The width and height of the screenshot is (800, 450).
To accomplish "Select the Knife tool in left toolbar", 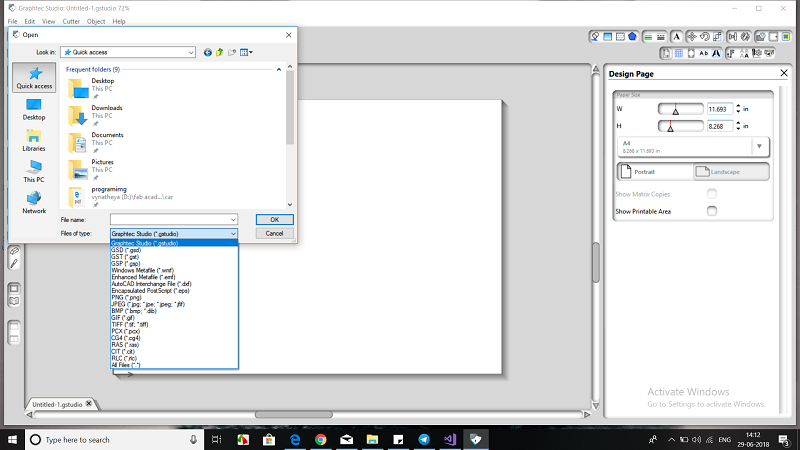I will (14, 264).
